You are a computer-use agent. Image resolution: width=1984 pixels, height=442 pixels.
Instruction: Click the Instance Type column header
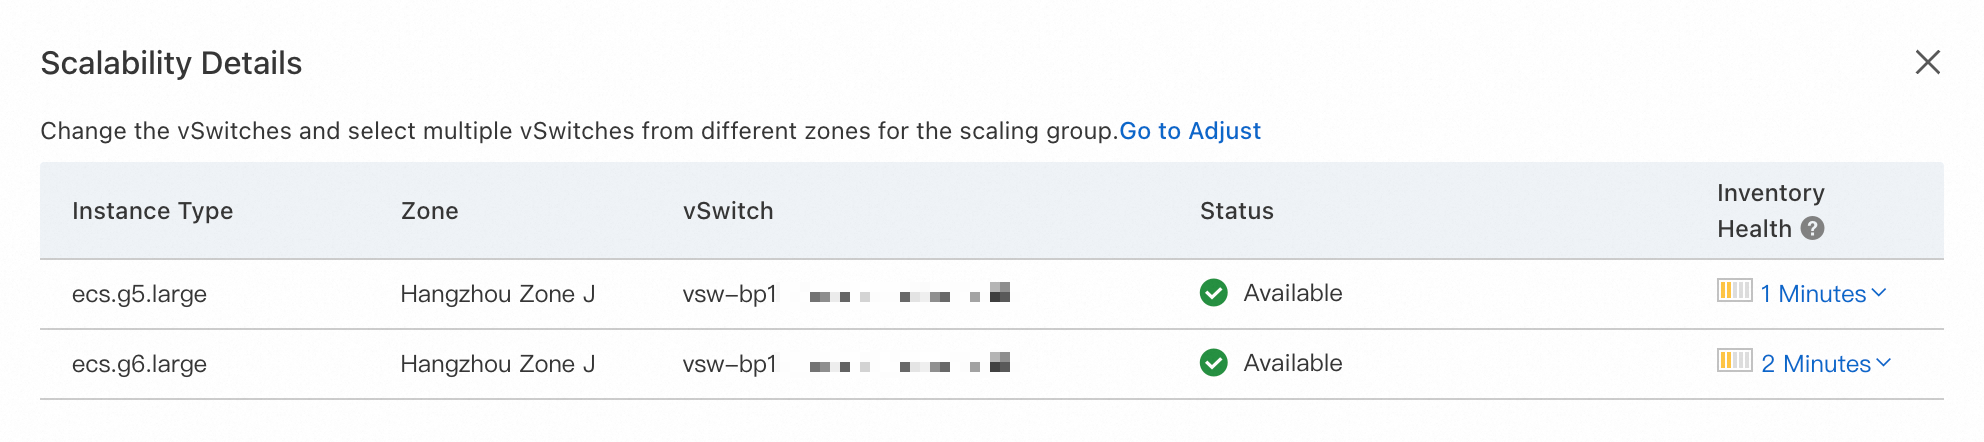coord(152,211)
